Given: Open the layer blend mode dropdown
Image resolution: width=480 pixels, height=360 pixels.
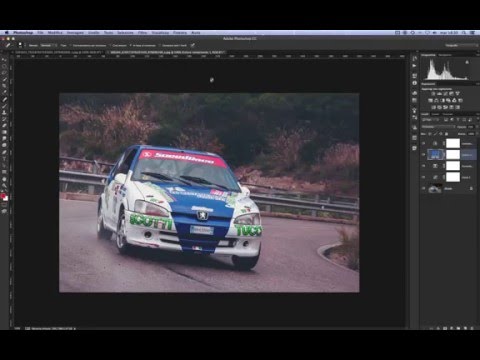Looking at the screenshot, I should (x=438, y=127).
